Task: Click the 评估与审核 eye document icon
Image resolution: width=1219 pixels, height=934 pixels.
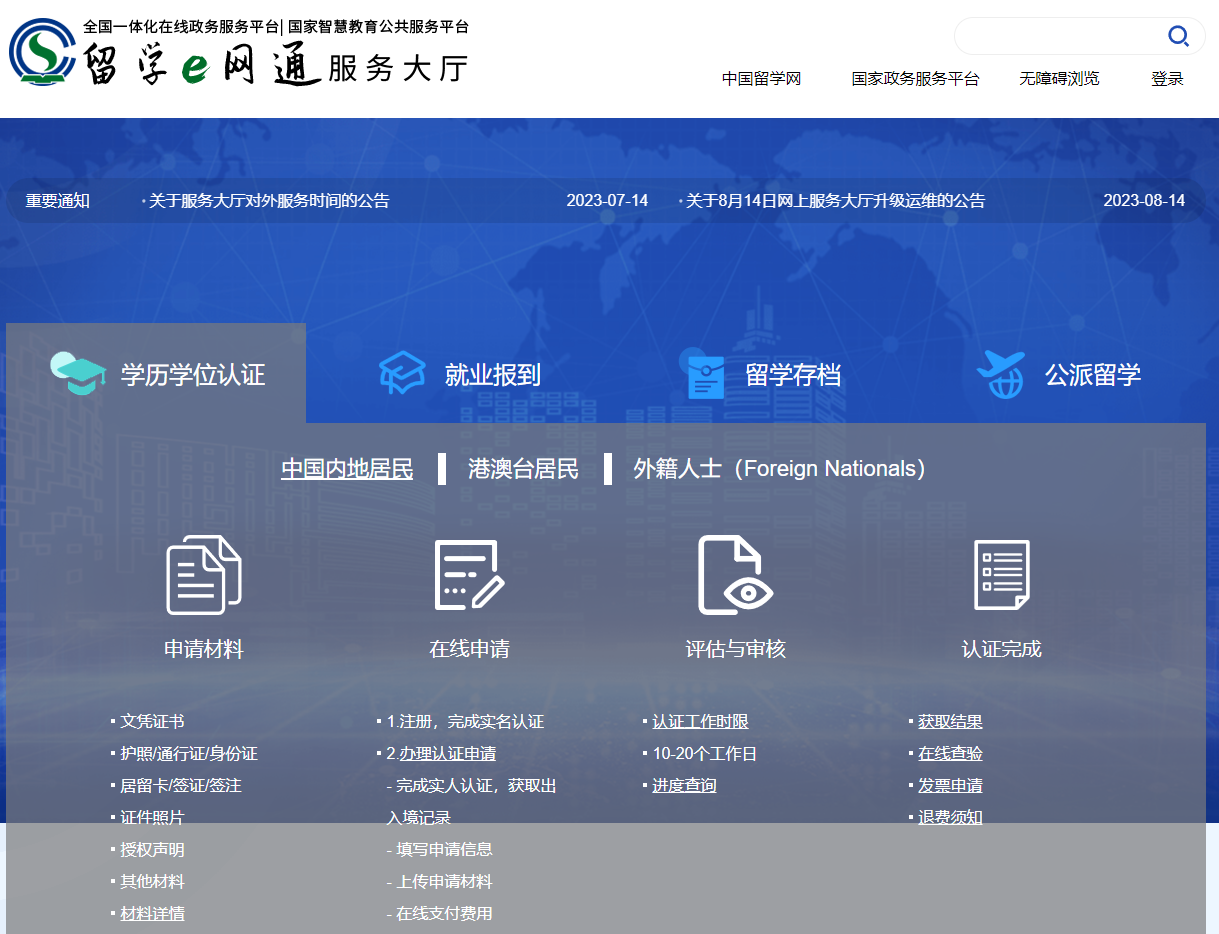Action: (x=735, y=575)
